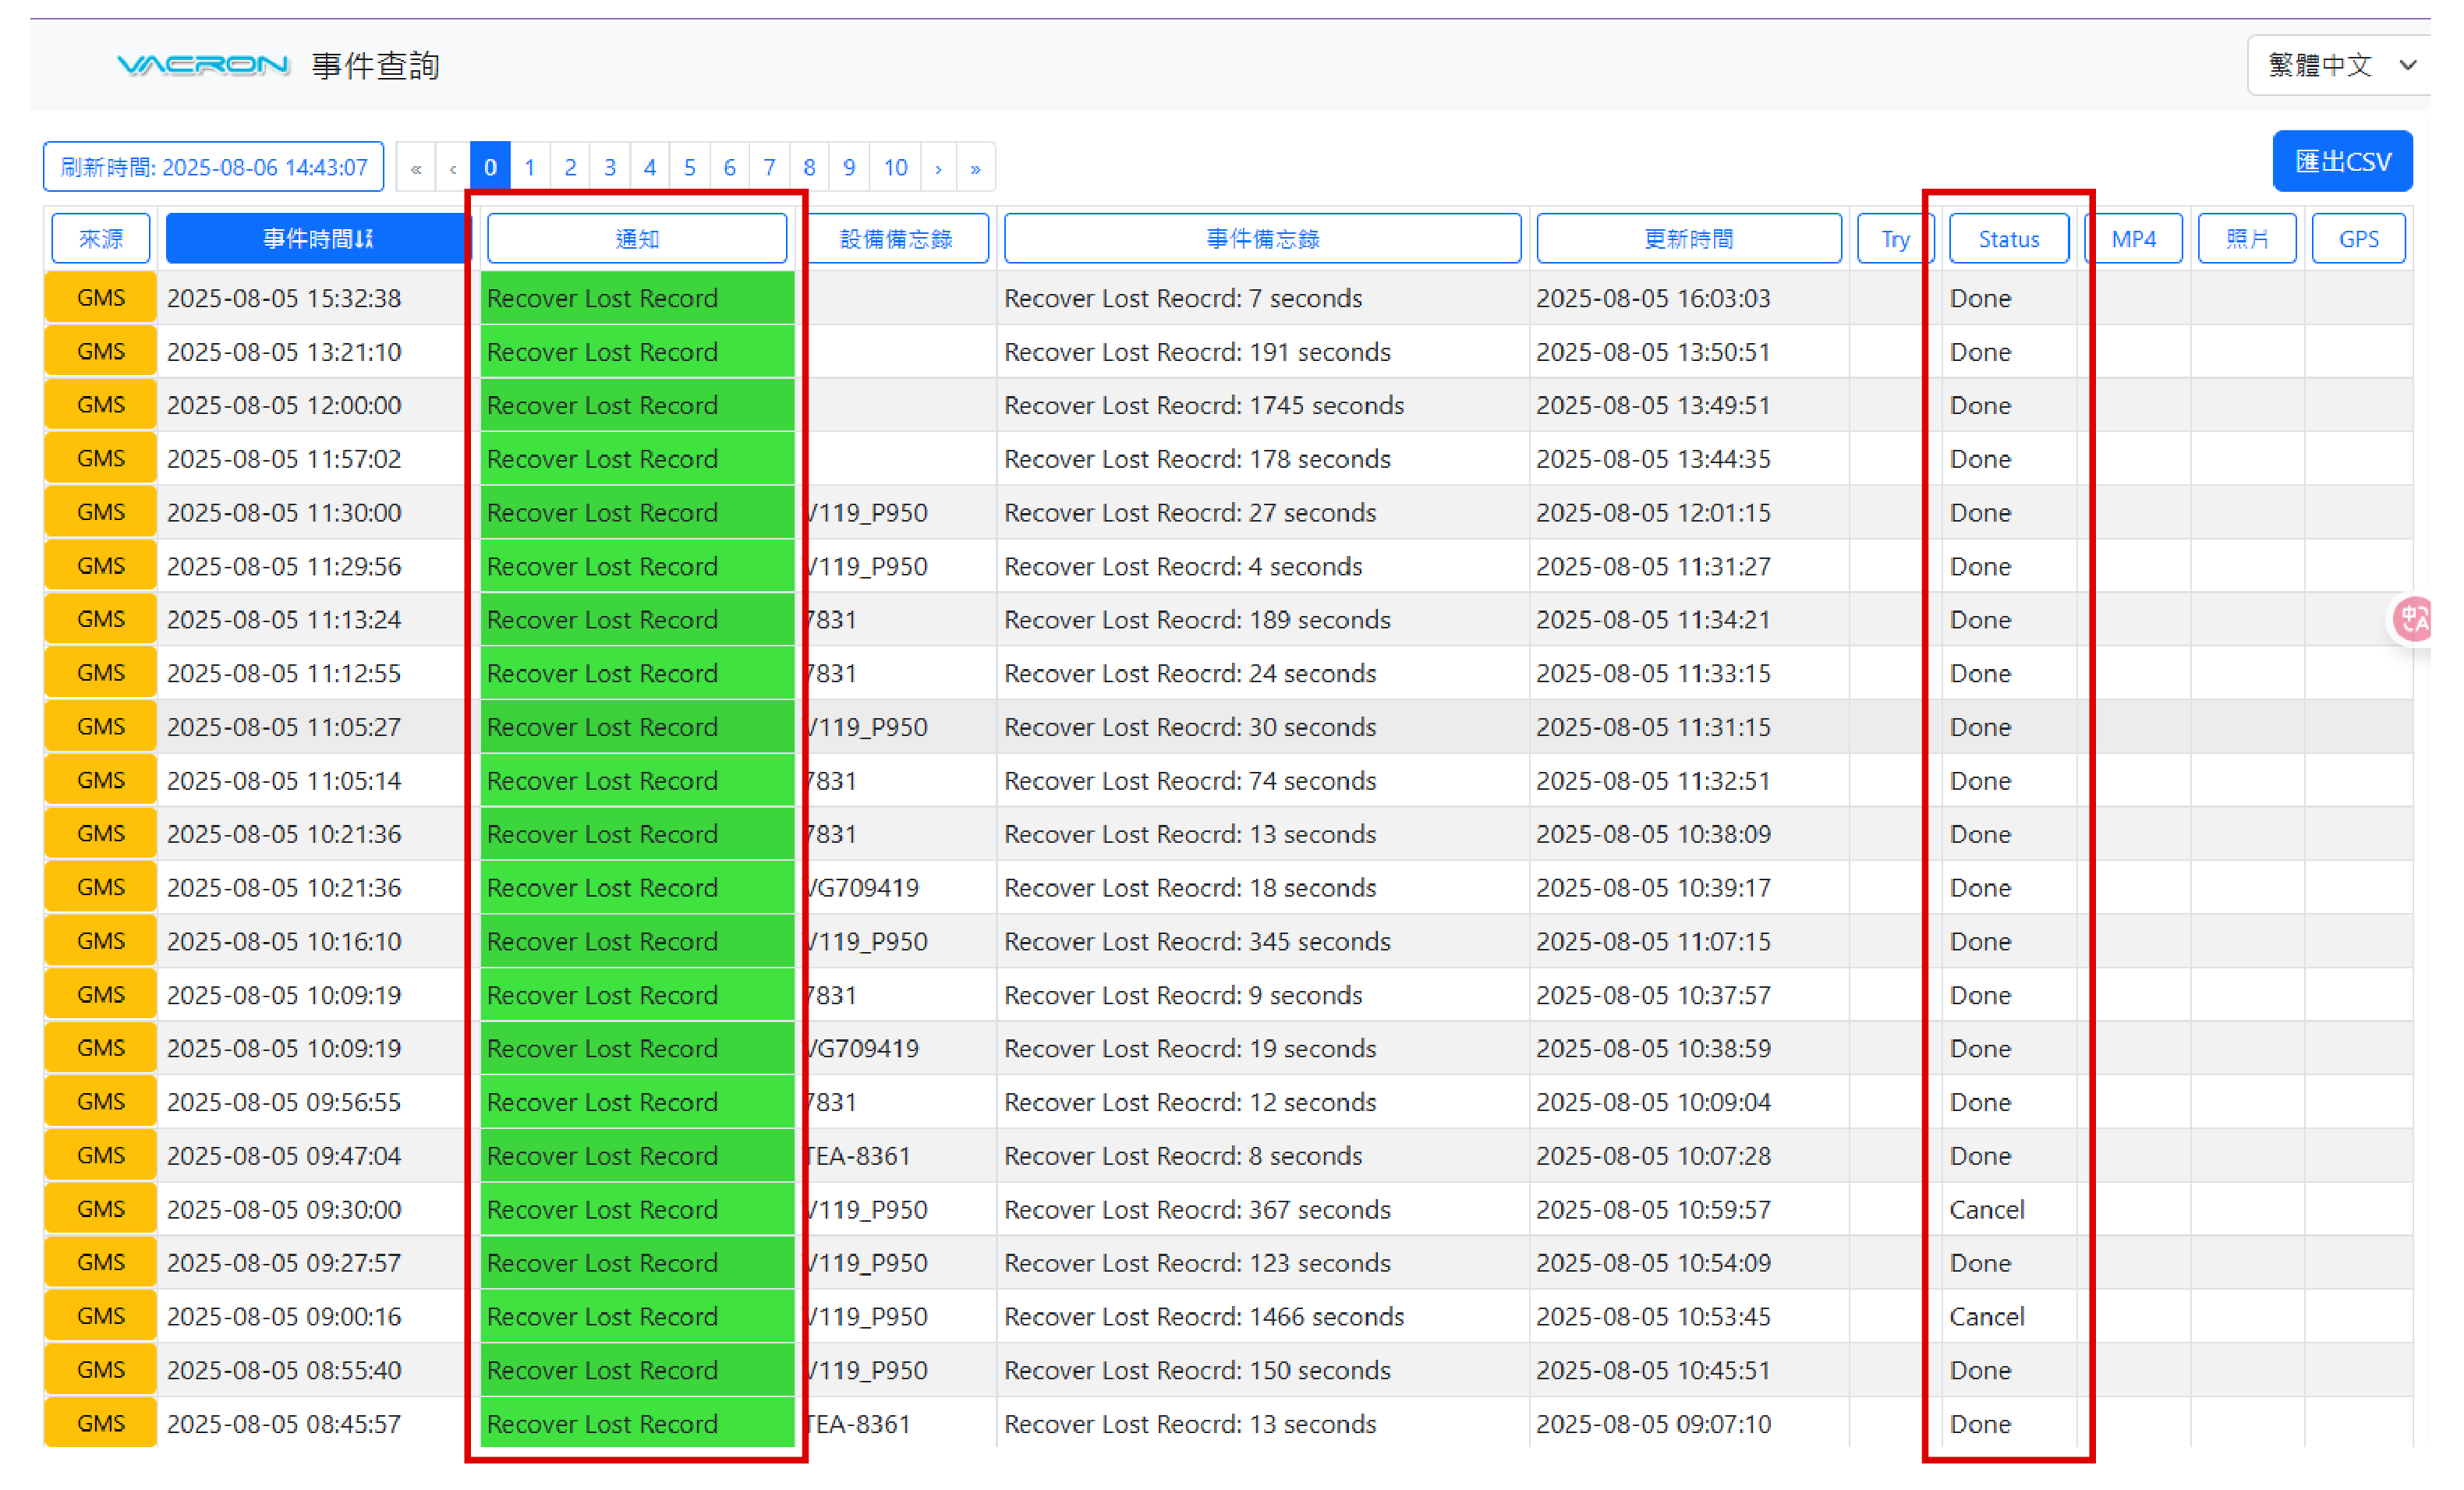Click device memo TEA-8361 at 09:47:04 row
The width and height of the screenshot is (2464, 1490).
tap(859, 1156)
